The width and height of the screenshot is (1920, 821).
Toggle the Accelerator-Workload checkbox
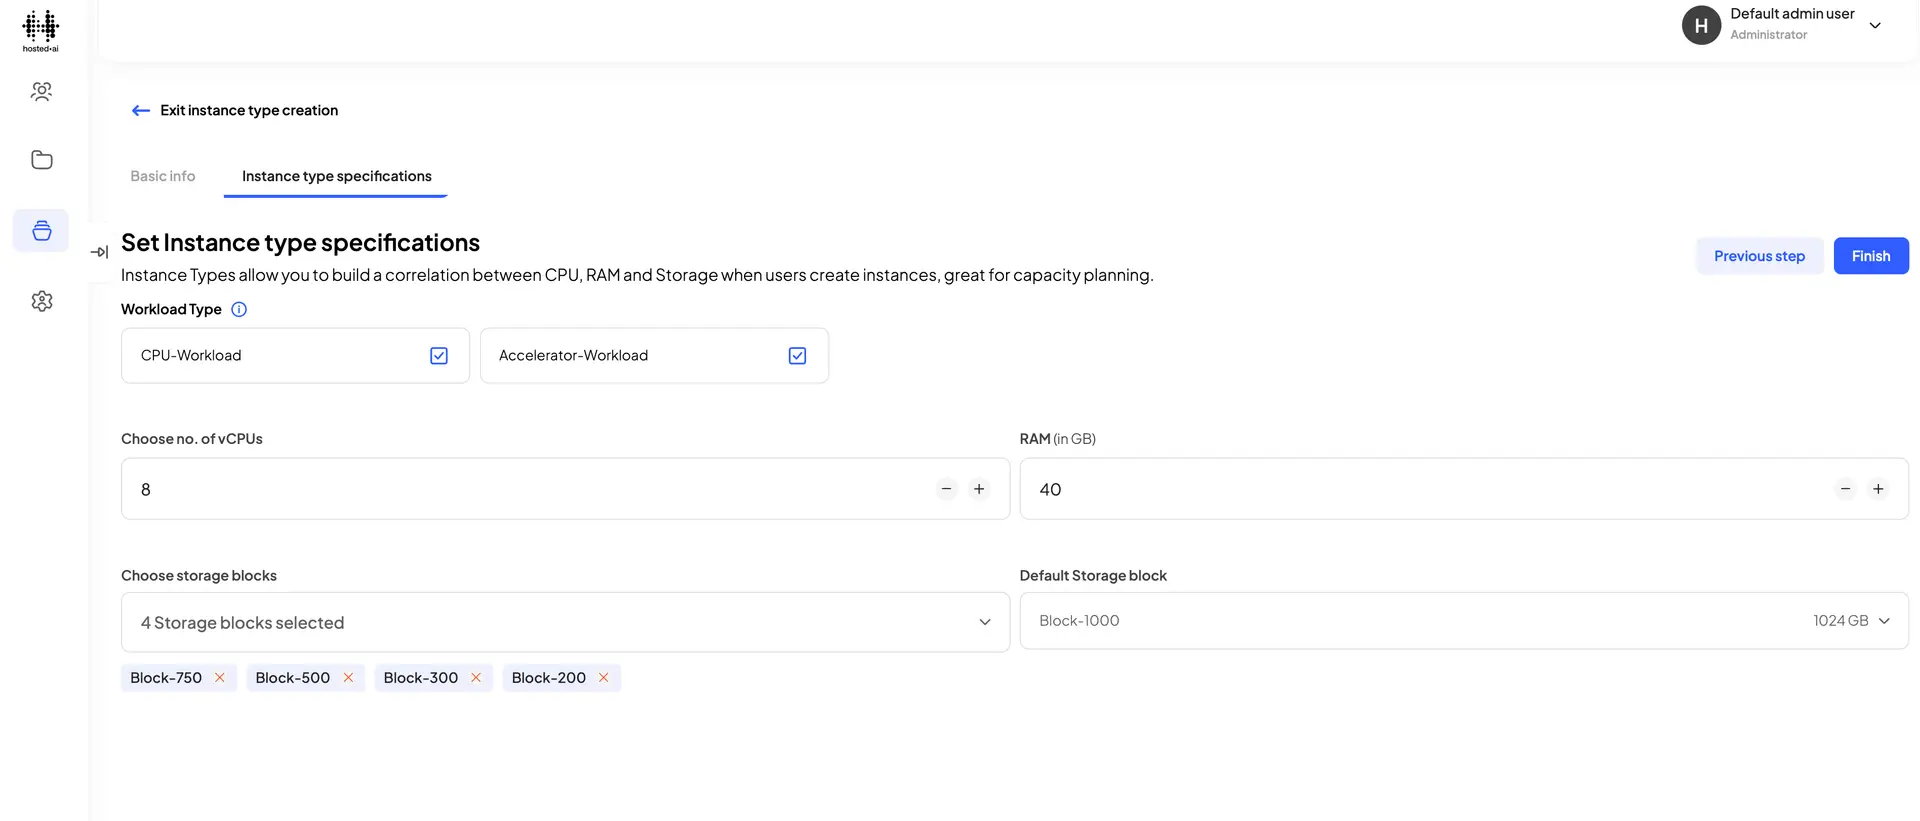(797, 356)
